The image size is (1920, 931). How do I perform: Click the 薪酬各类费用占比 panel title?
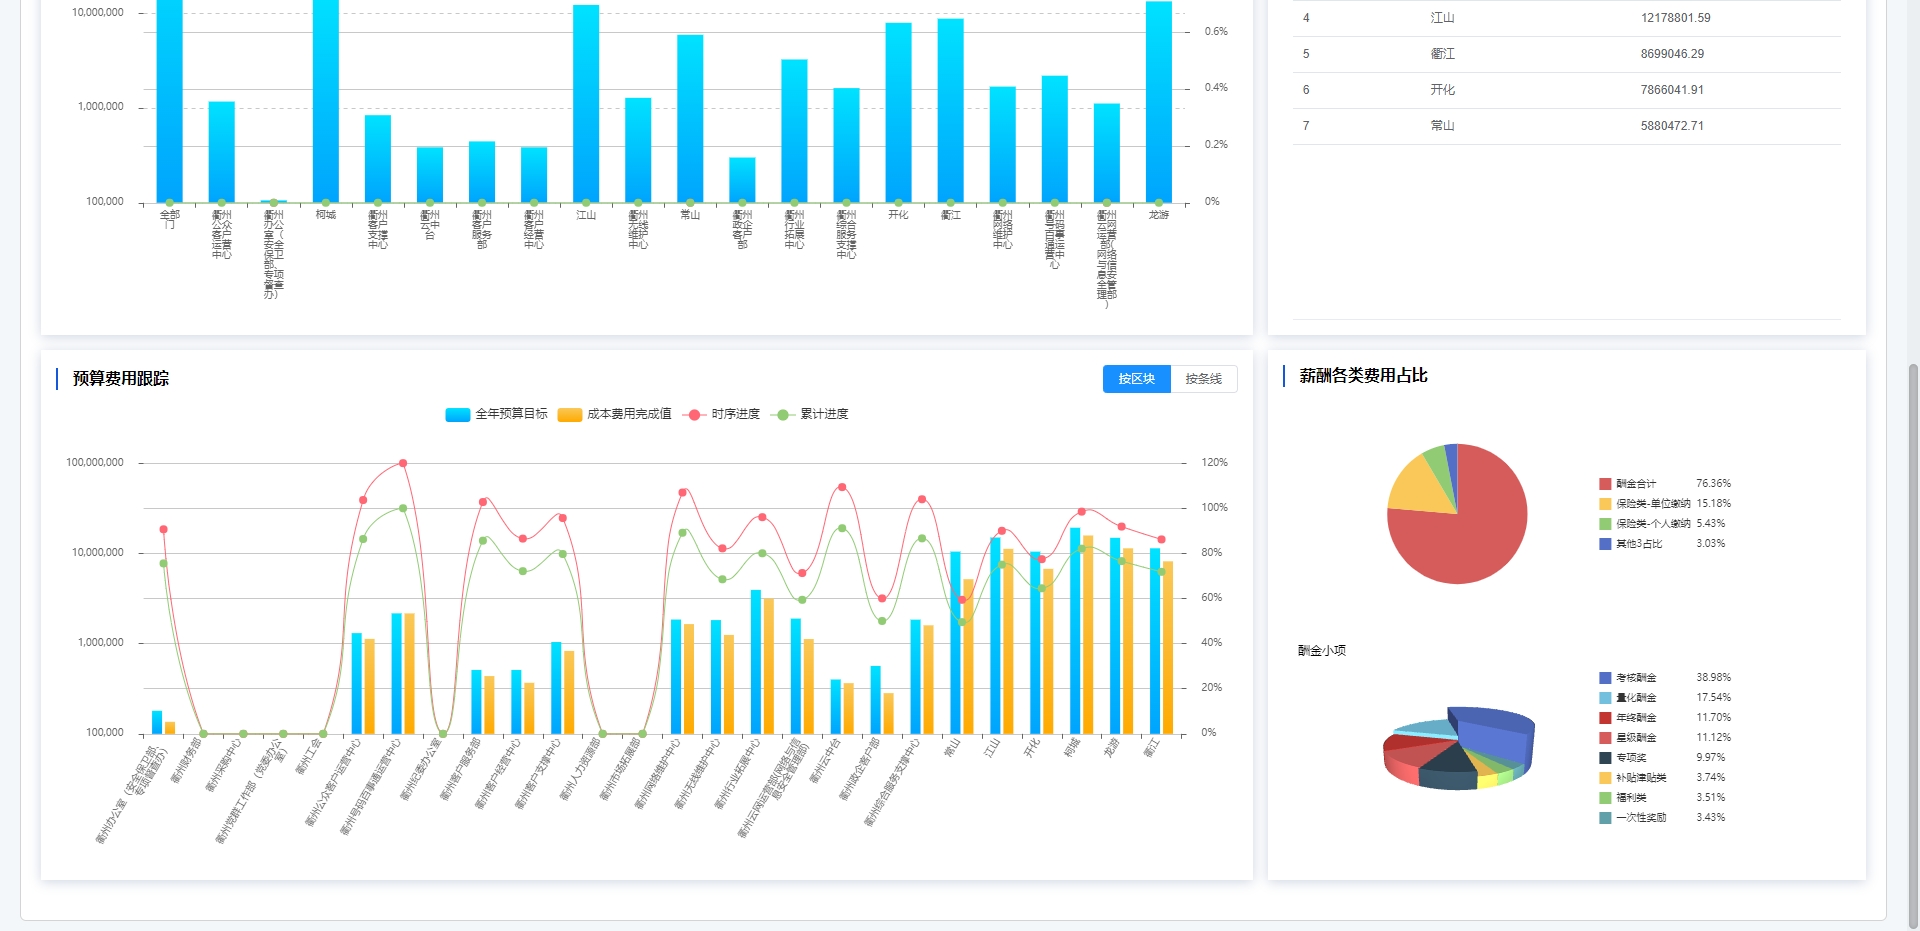(x=1363, y=376)
